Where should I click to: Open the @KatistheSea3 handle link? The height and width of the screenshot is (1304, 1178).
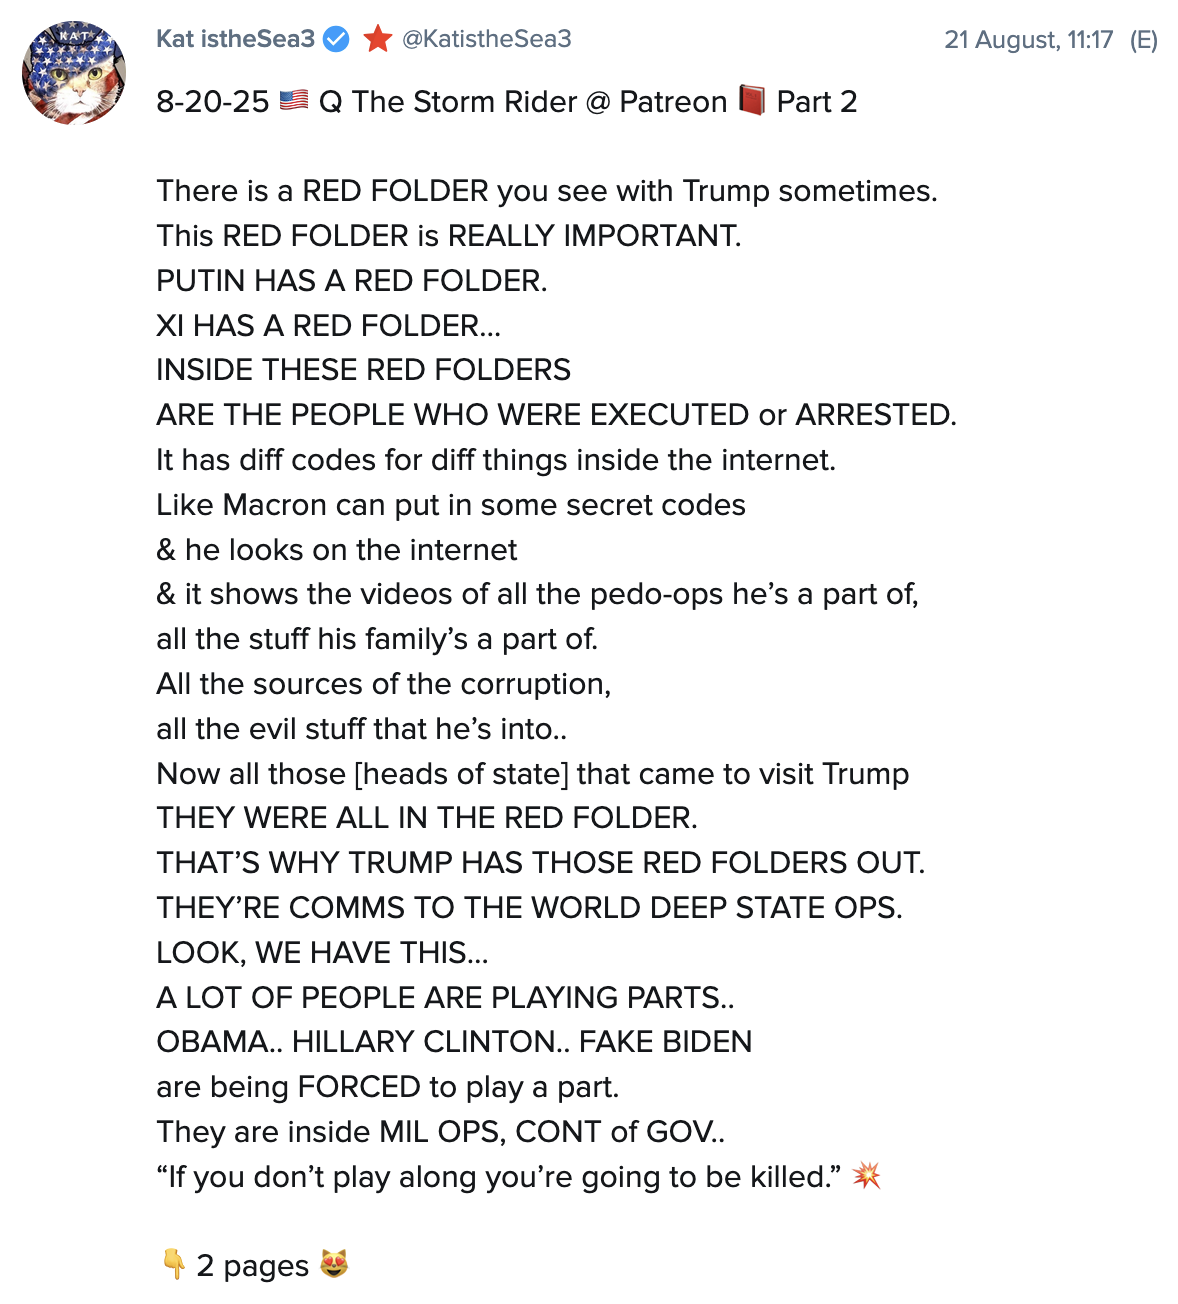(486, 39)
